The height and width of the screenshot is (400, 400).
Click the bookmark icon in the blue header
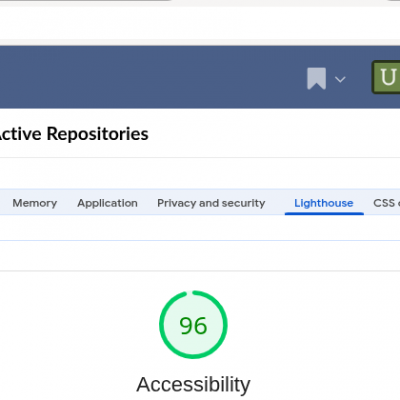316,79
